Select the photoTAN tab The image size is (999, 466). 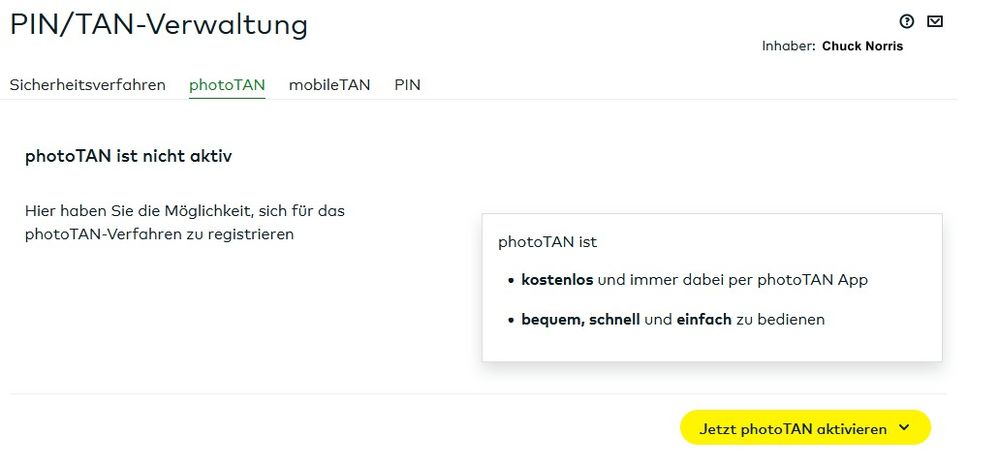tap(227, 85)
